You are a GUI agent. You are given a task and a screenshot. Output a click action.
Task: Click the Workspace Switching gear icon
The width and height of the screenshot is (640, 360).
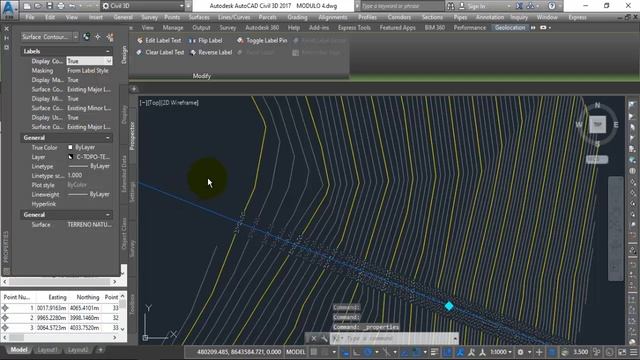click(520, 352)
